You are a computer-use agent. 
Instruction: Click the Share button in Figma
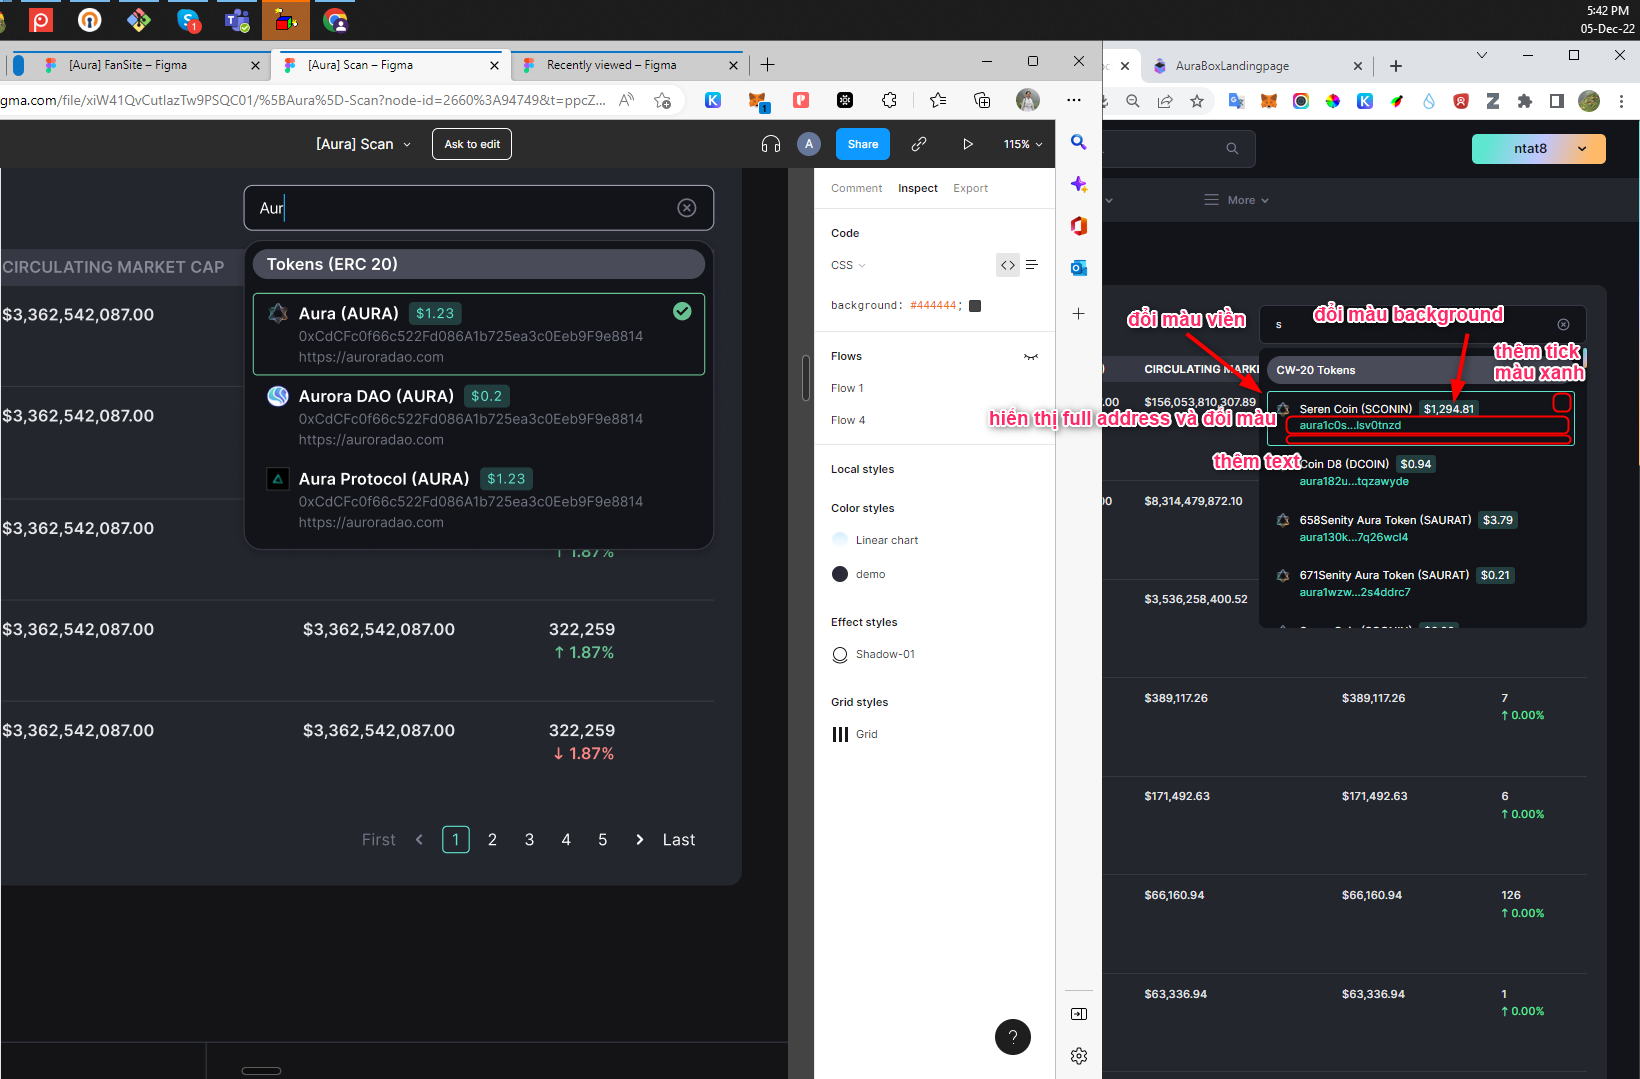point(862,144)
